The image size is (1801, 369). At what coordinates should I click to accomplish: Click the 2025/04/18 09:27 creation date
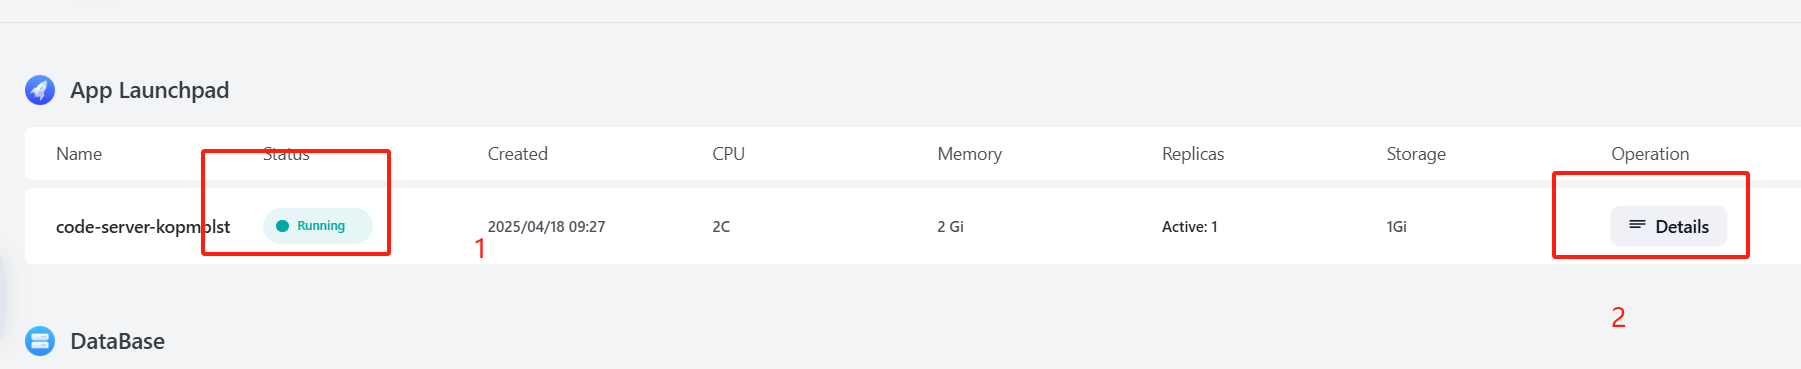pyautogui.click(x=546, y=227)
